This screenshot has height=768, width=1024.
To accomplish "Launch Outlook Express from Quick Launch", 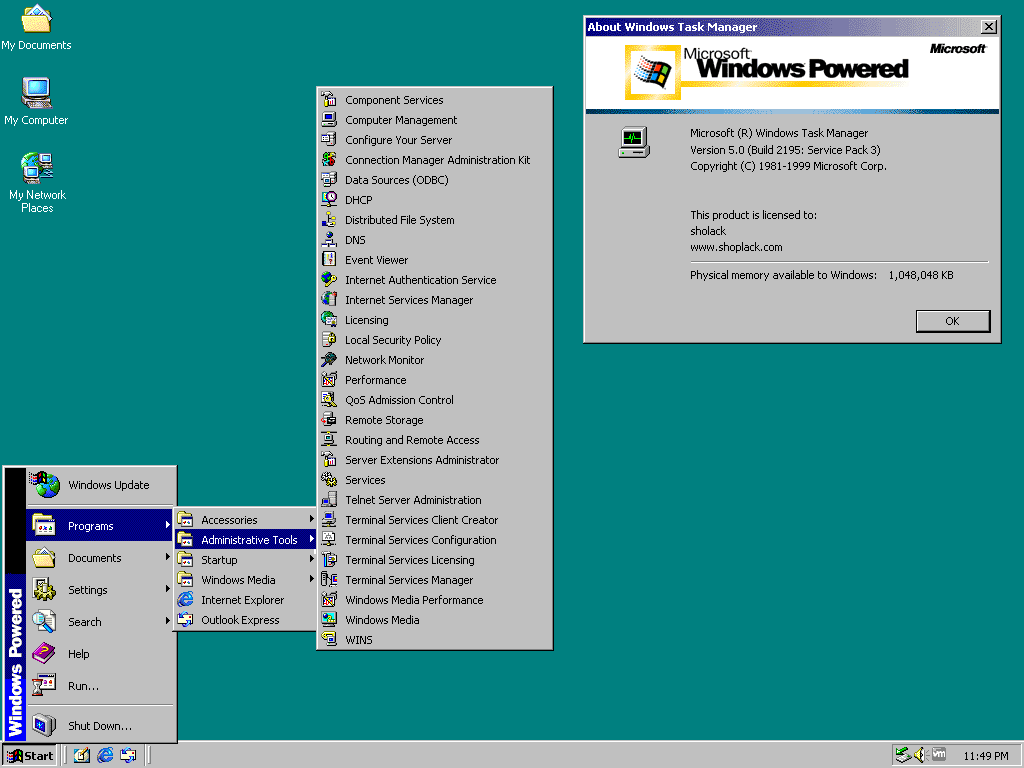I will (129, 756).
